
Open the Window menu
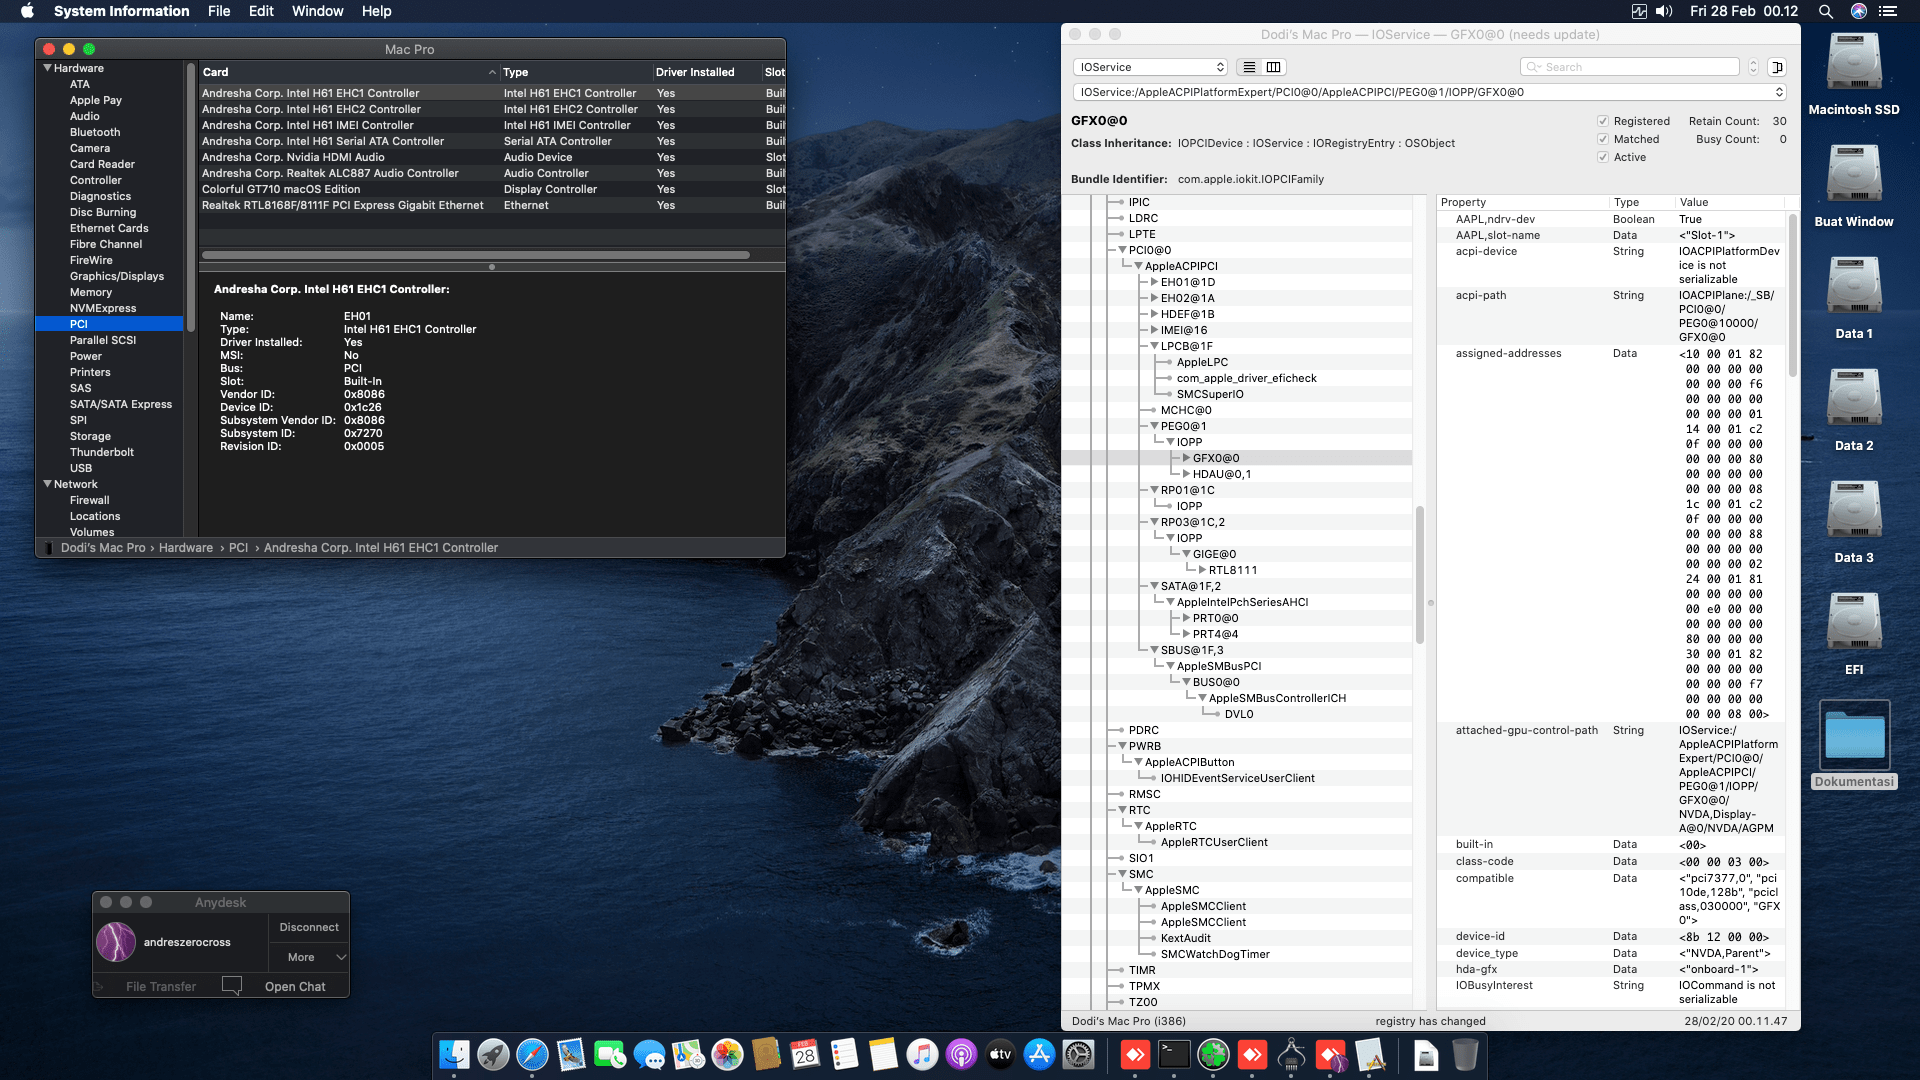(x=317, y=11)
